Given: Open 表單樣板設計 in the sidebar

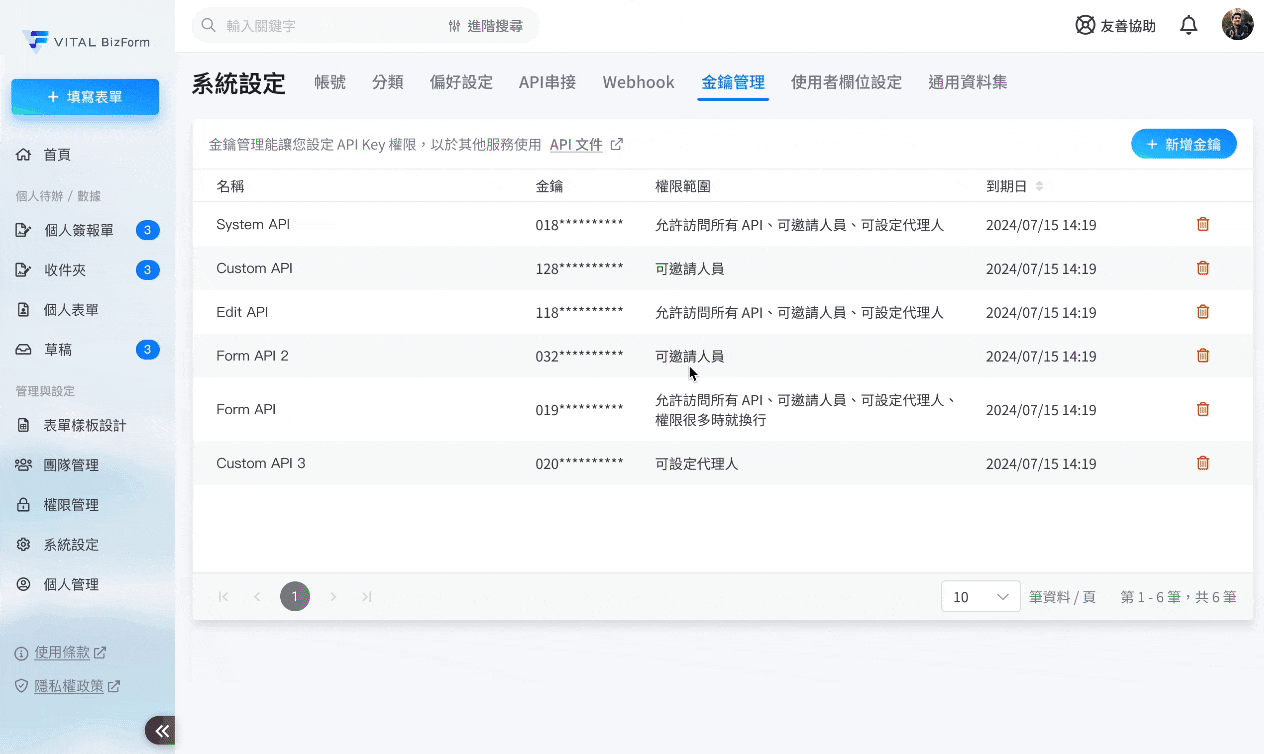Looking at the screenshot, I should click(x=85, y=424).
